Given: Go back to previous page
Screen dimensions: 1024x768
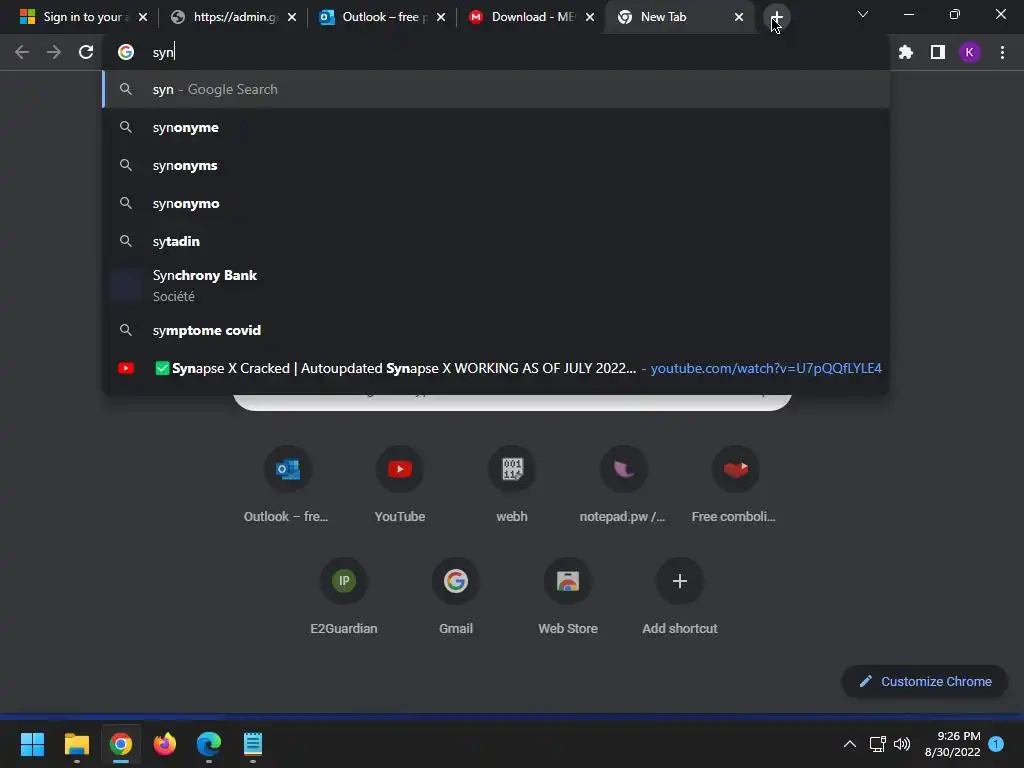Looking at the screenshot, I should (x=22, y=52).
